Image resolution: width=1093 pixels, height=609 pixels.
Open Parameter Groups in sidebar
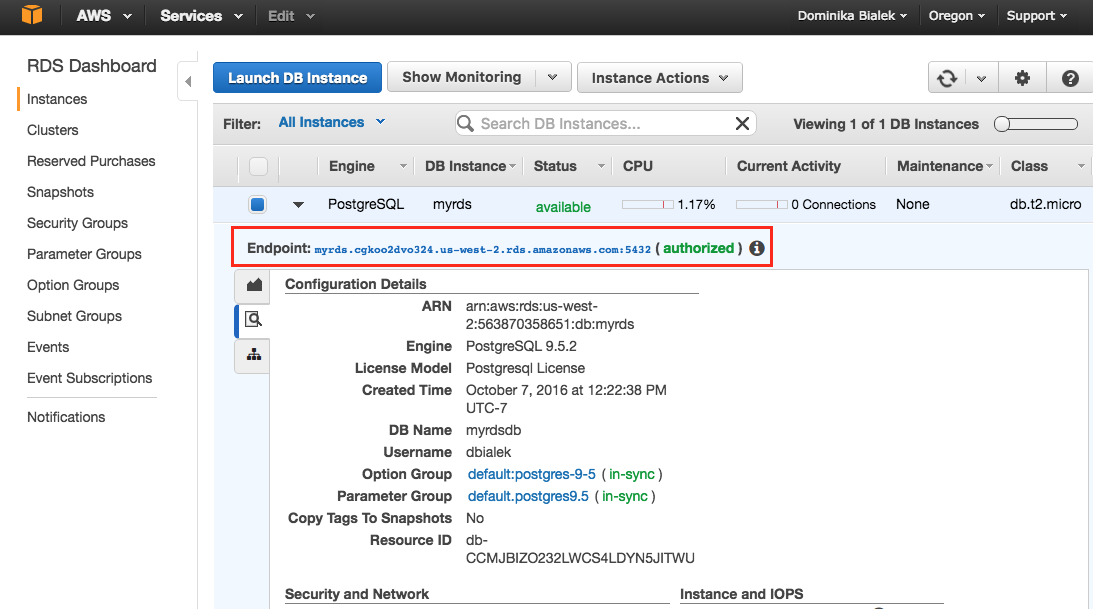click(x=84, y=254)
